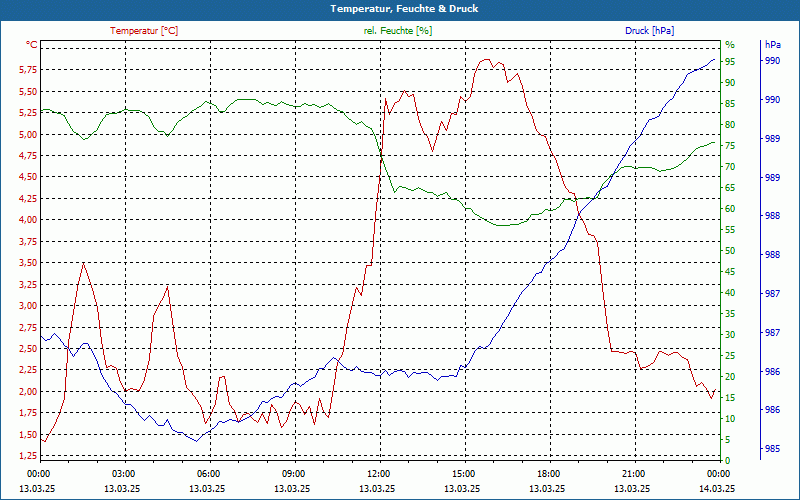Click the blue 'hPa' axis unit label
The image size is (800, 500).
773,45
